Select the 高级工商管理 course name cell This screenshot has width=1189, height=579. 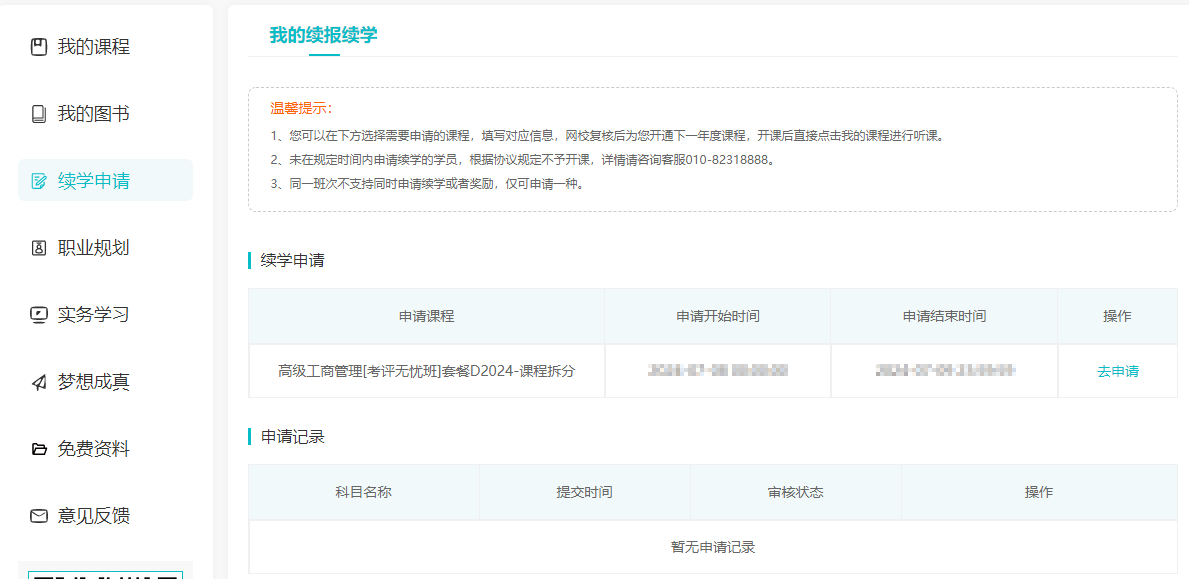(x=424, y=369)
